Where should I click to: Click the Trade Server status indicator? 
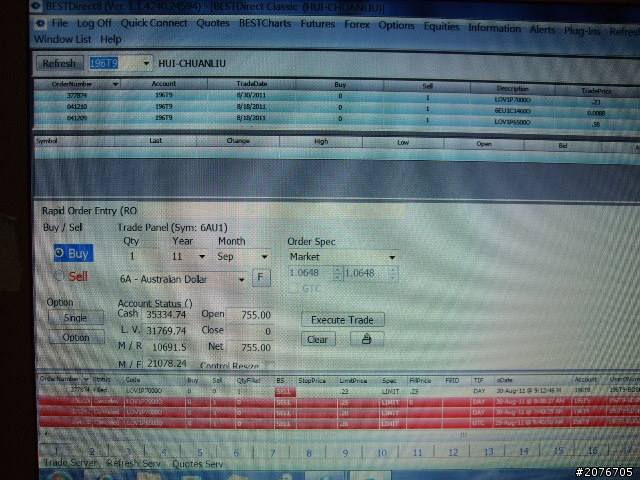pyautogui.click(x=71, y=463)
